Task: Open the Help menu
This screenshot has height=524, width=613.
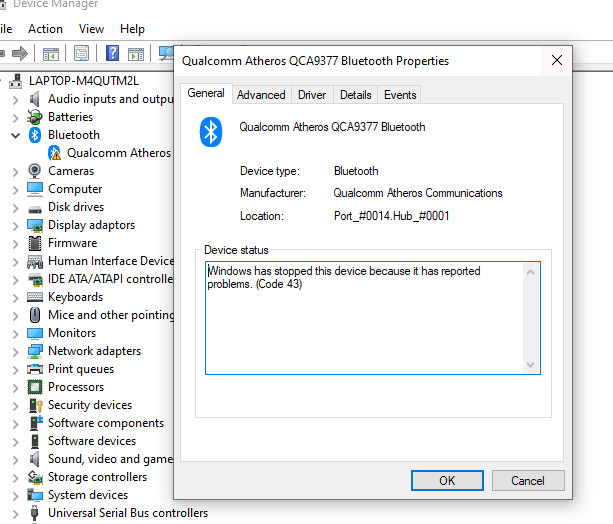Action: (132, 29)
